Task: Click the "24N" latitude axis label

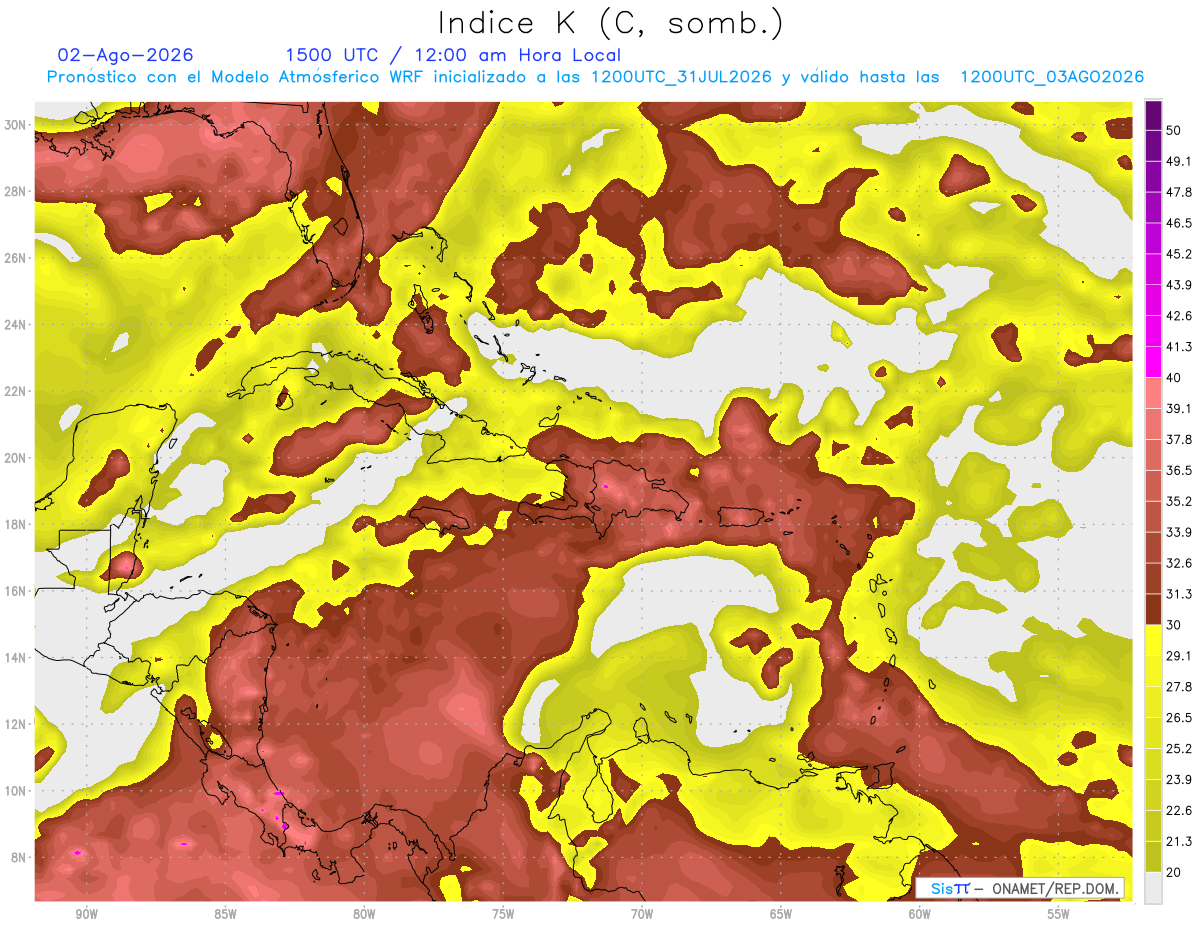Action: pos(16,325)
